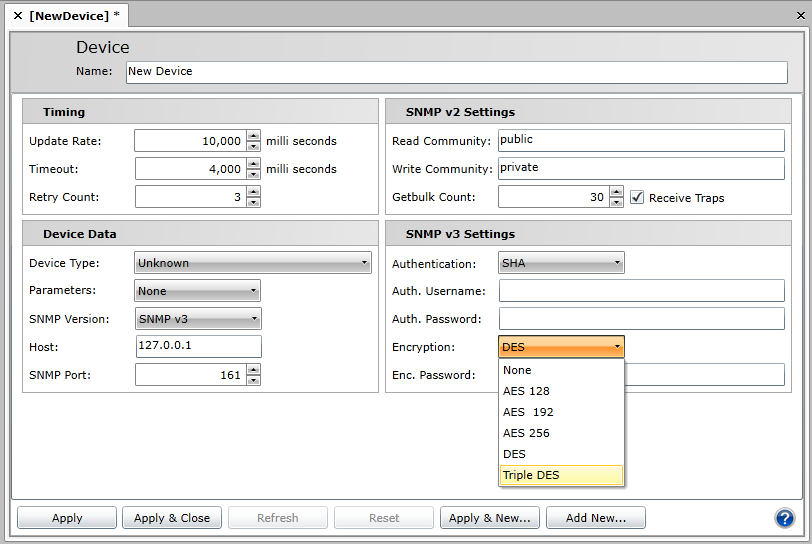Viewport: 812px width, 544px height.
Task: Pick AES 128 from the list
Action: coord(561,391)
